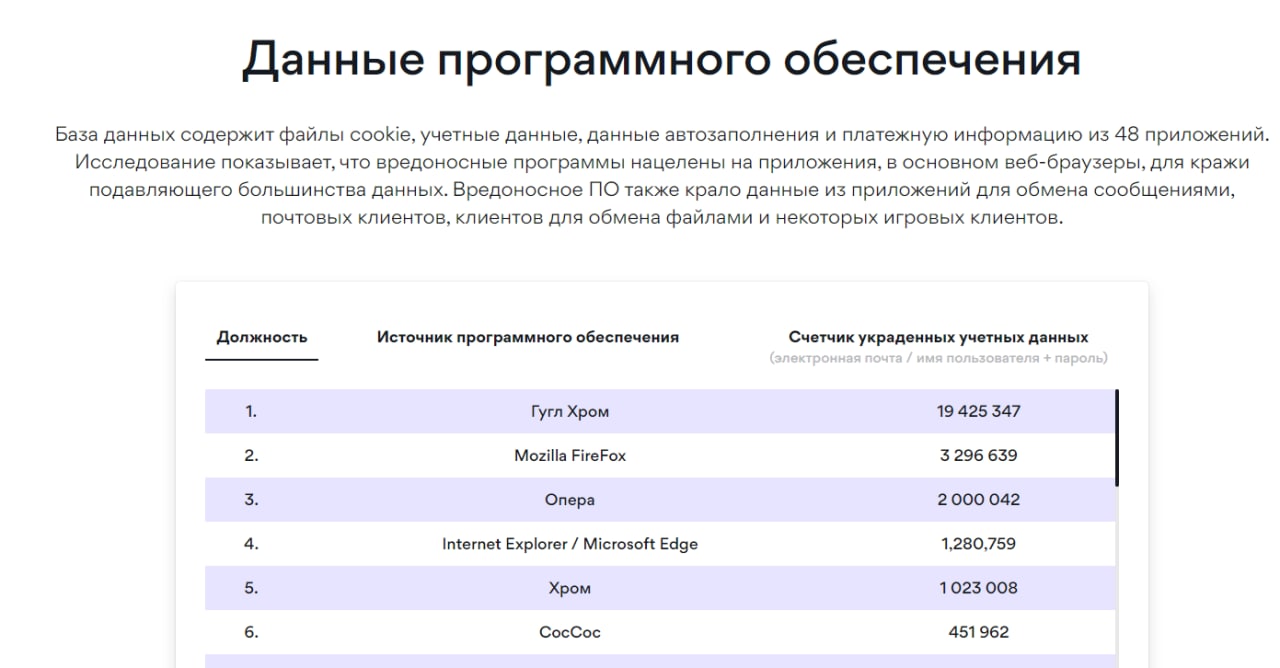This screenshot has height=668, width=1280.
Task: Sort by the Должность column header
Action: 262,337
